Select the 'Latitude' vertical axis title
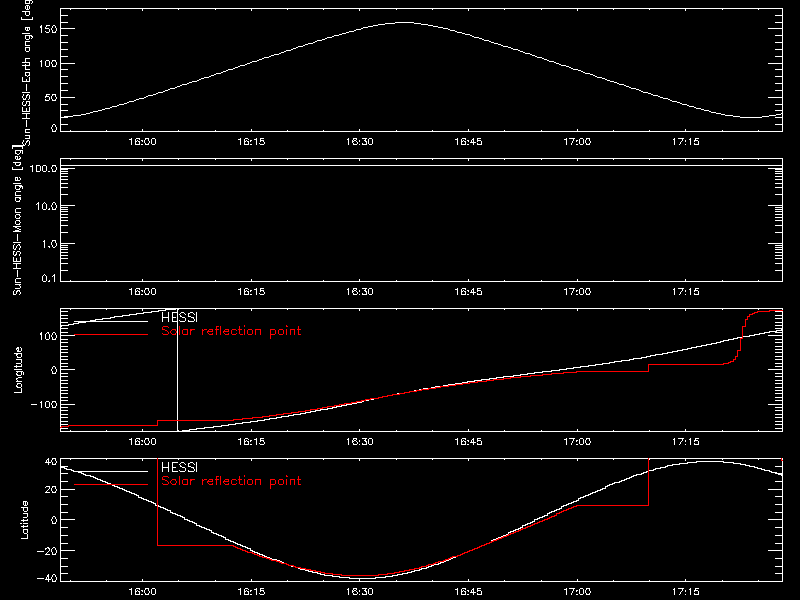Image resolution: width=800 pixels, height=600 pixels. pyautogui.click(x=24, y=520)
